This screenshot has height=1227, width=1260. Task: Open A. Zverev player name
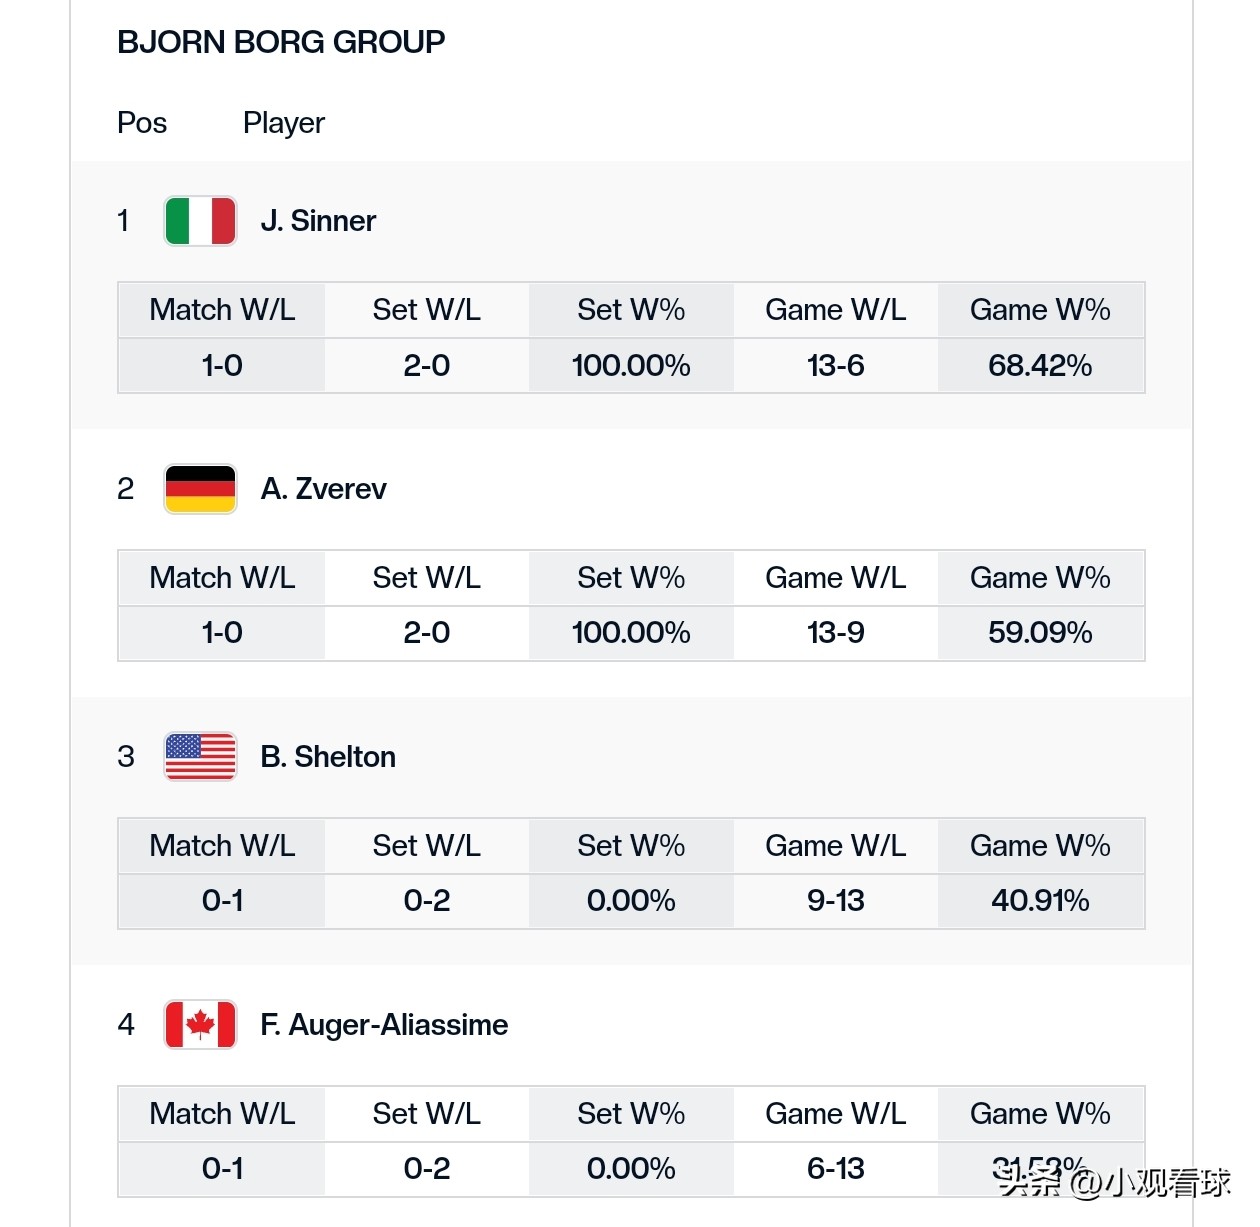click(x=323, y=489)
